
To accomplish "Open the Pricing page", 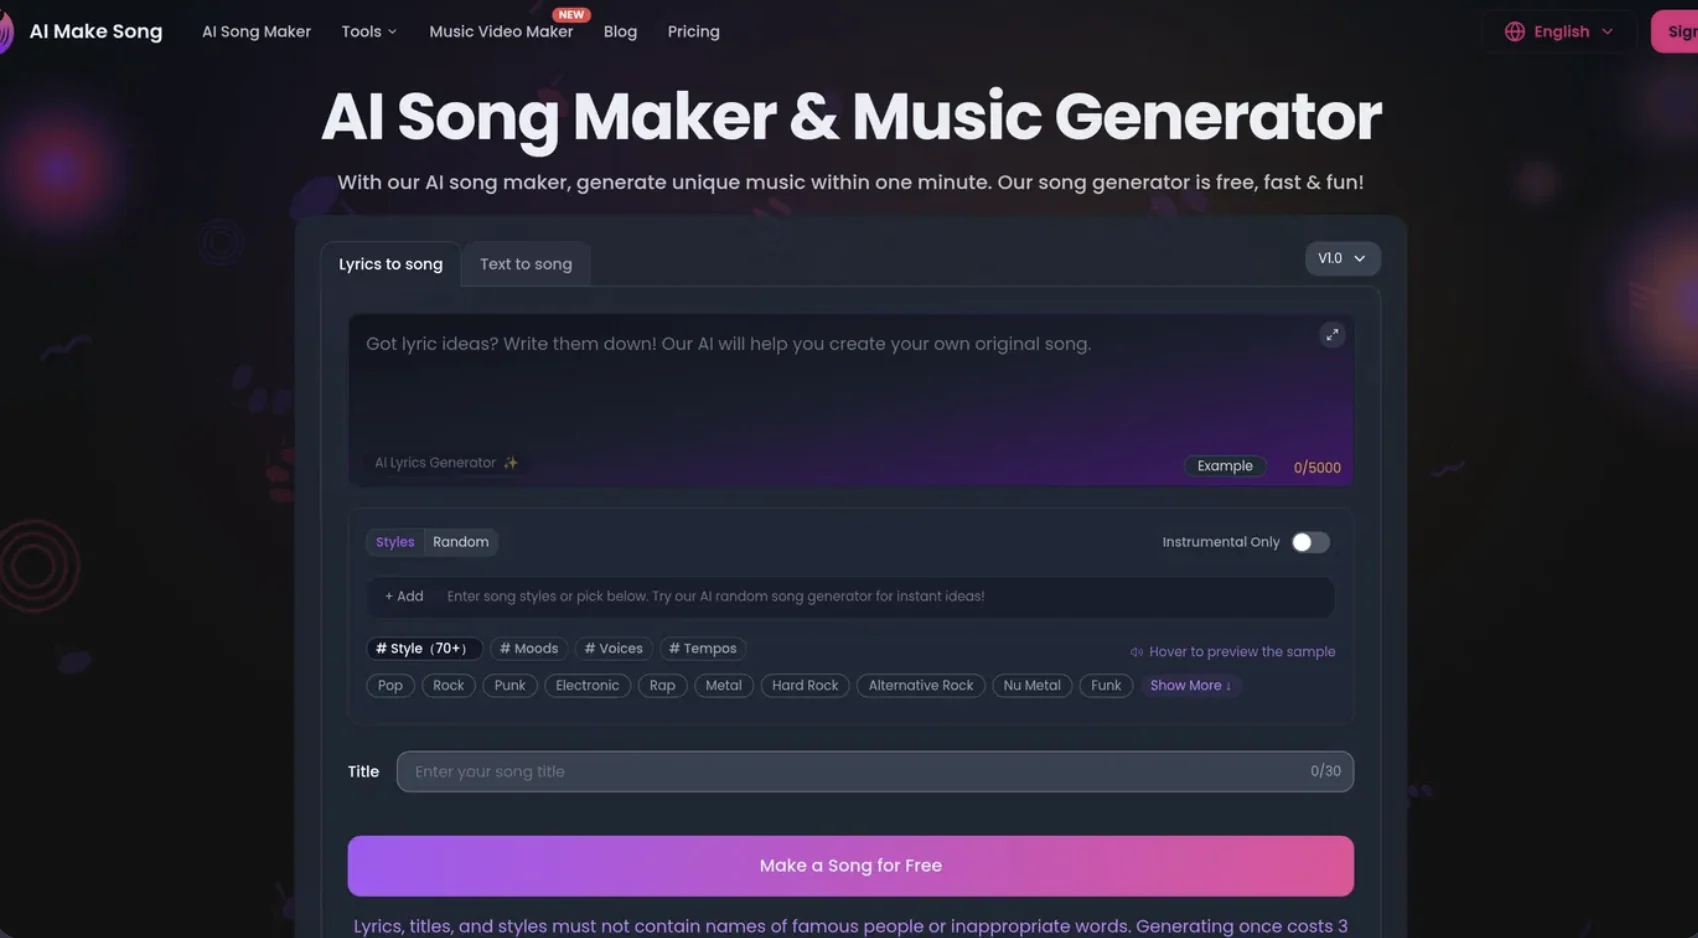I will pos(693,31).
